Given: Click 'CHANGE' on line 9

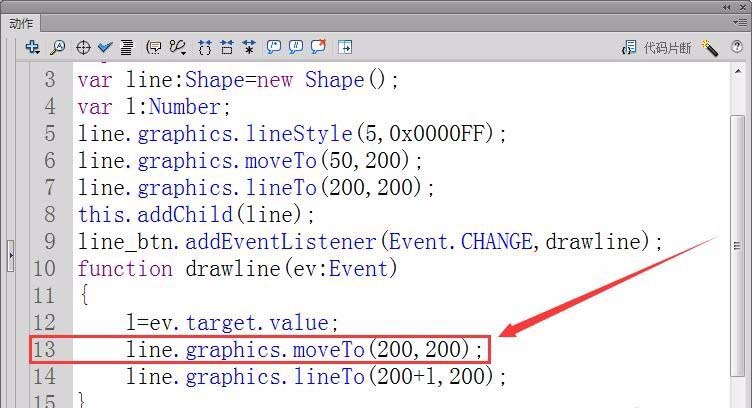Looking at the screenshot, I should (x=497, y=242).
